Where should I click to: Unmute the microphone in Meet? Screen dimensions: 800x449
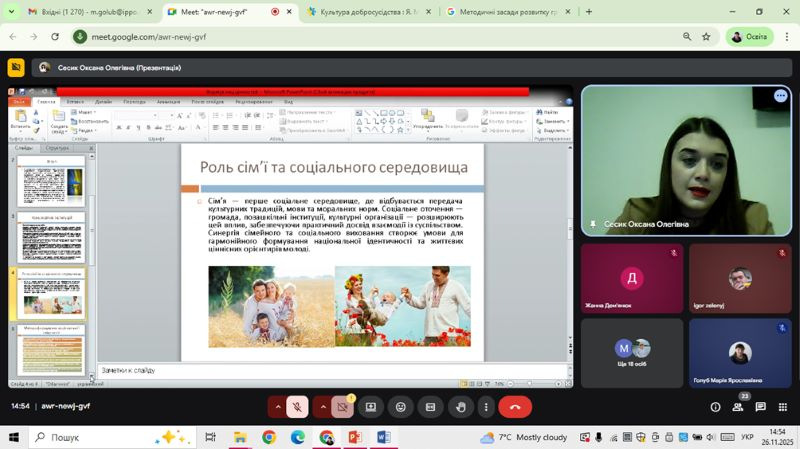coord(296,407)
